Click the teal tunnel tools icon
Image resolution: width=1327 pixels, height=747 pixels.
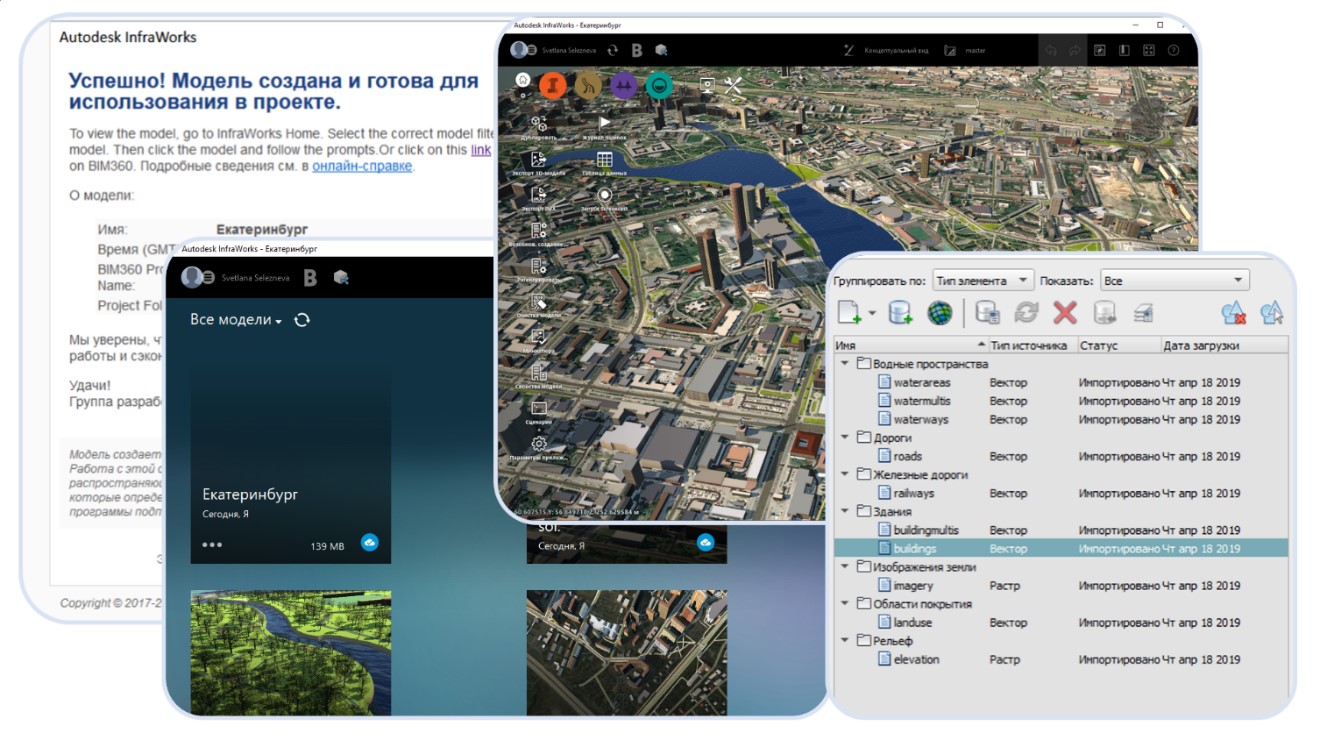(660, 86)
